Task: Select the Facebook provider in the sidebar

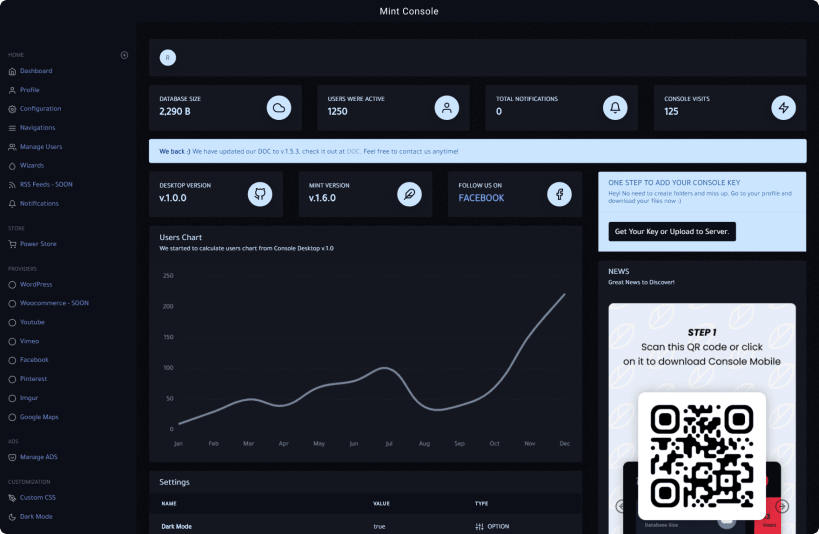Action: click(34, 360)
